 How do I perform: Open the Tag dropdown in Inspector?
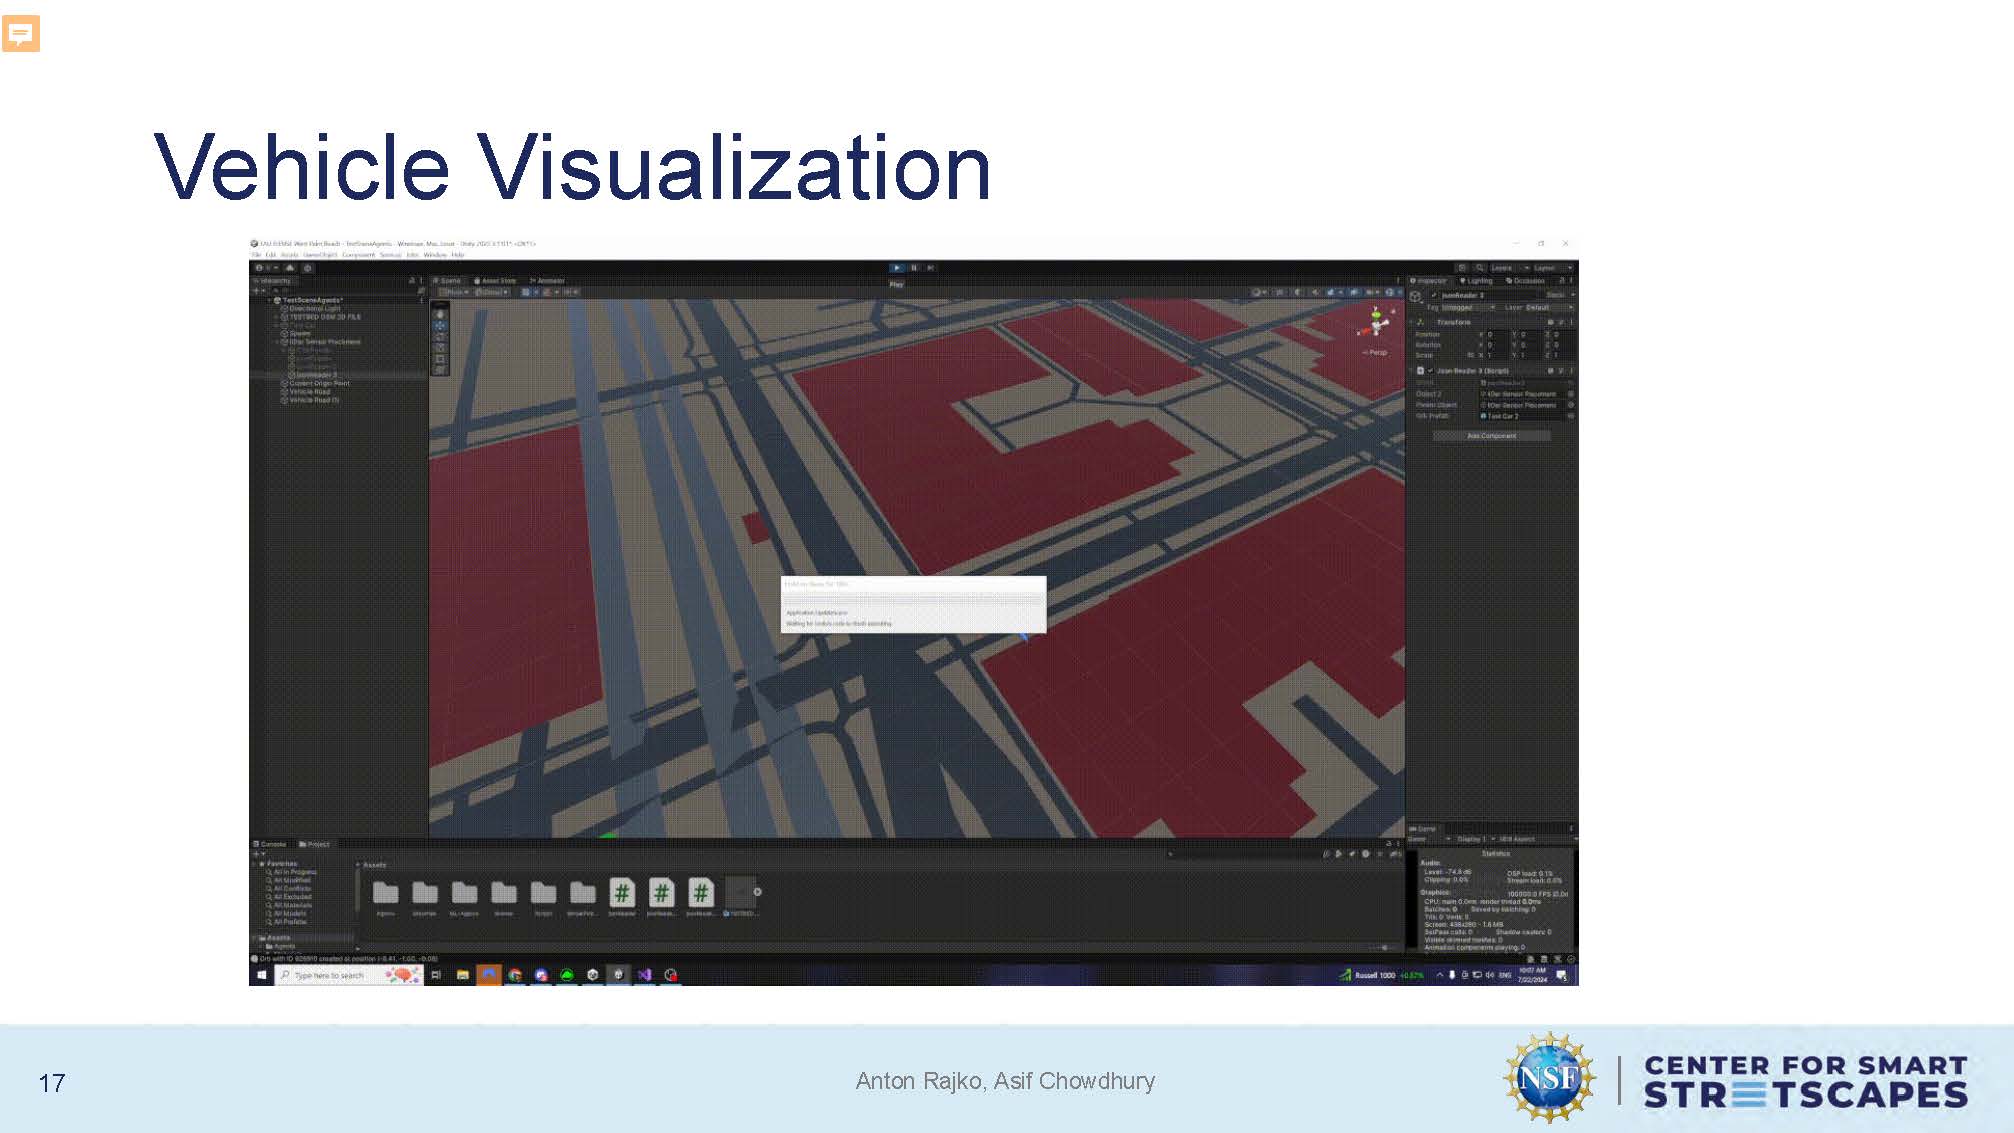[1466, 308]
